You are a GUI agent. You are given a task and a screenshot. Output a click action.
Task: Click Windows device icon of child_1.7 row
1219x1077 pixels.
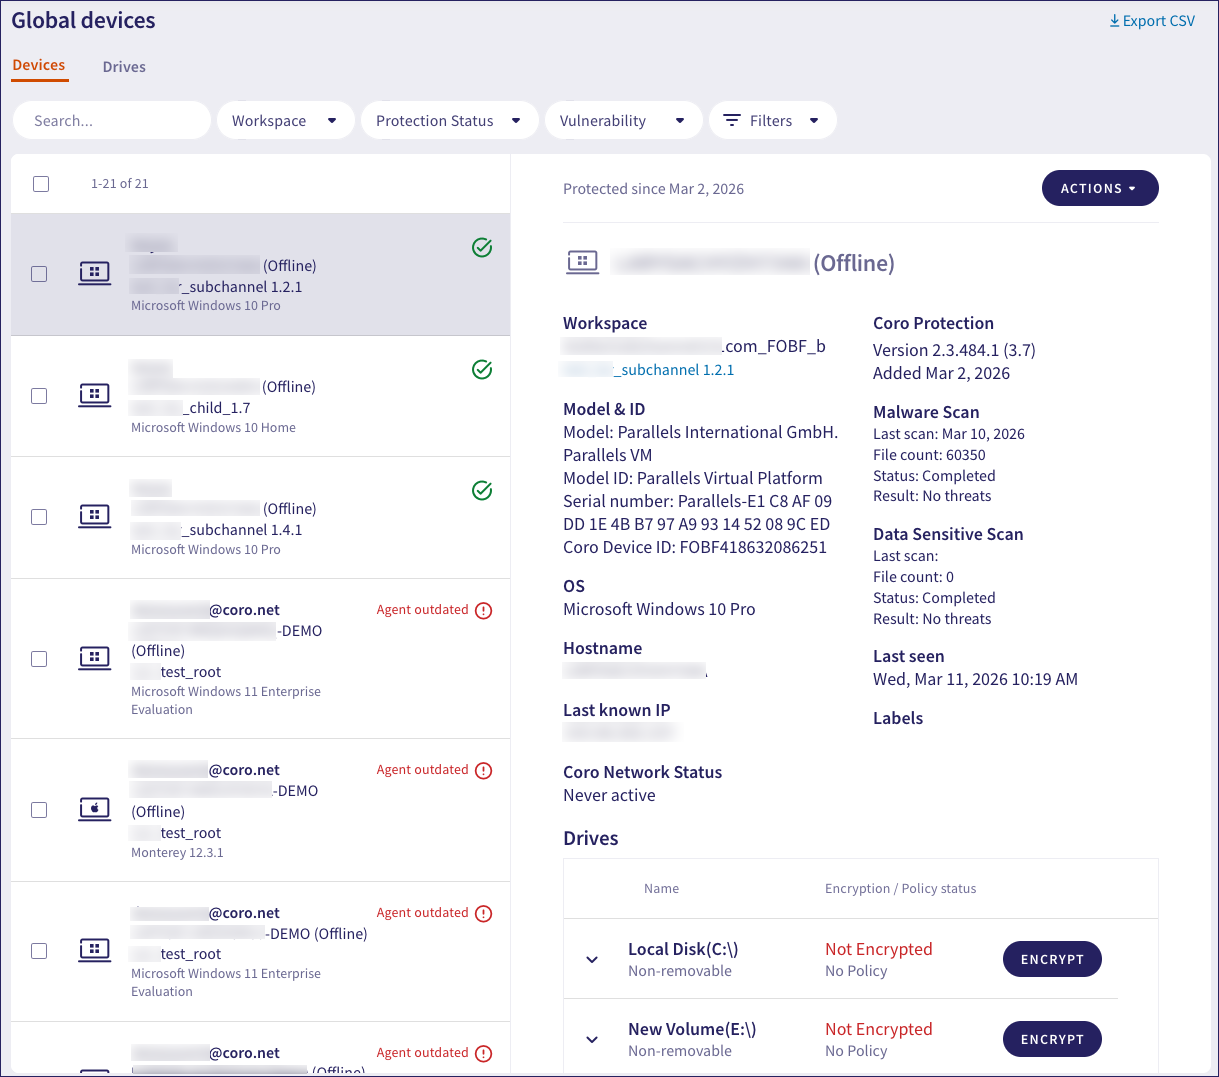coord(95,395)
